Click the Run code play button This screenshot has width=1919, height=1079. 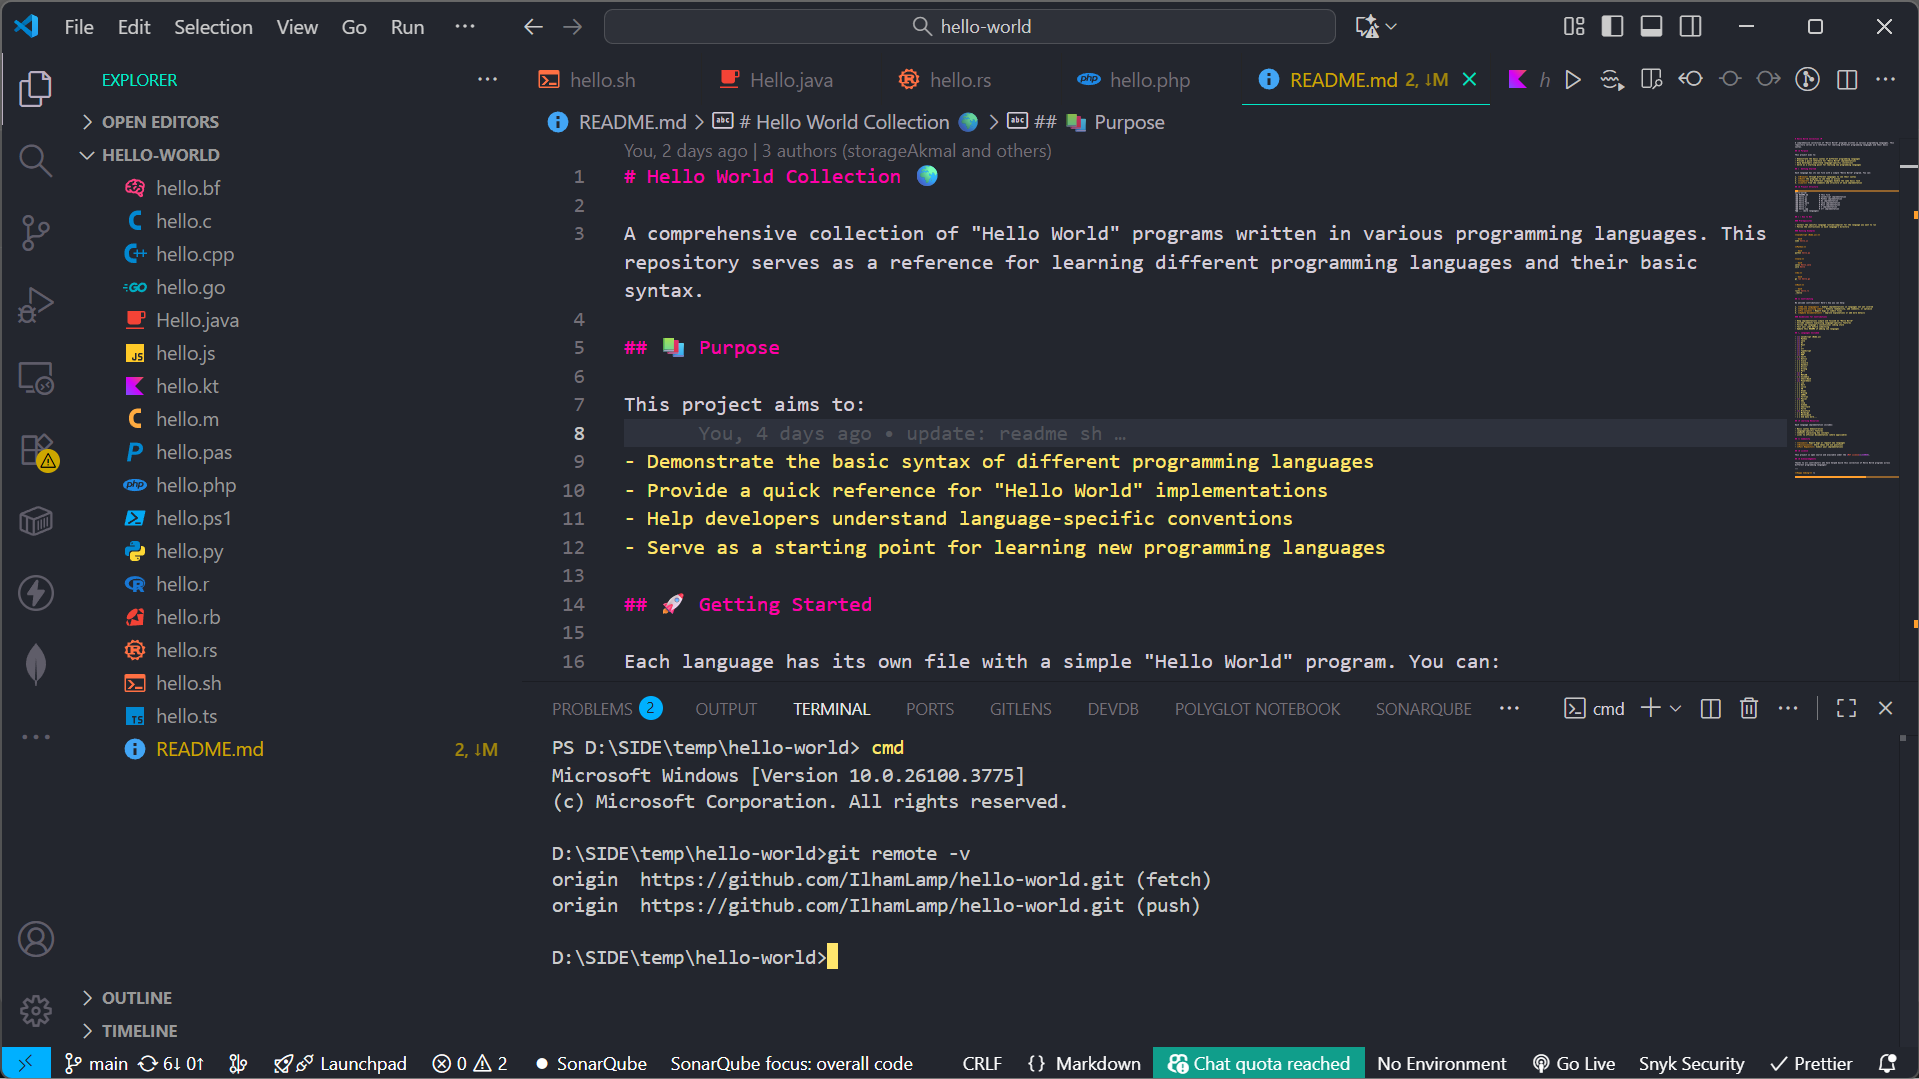[x=1573, y=80]
